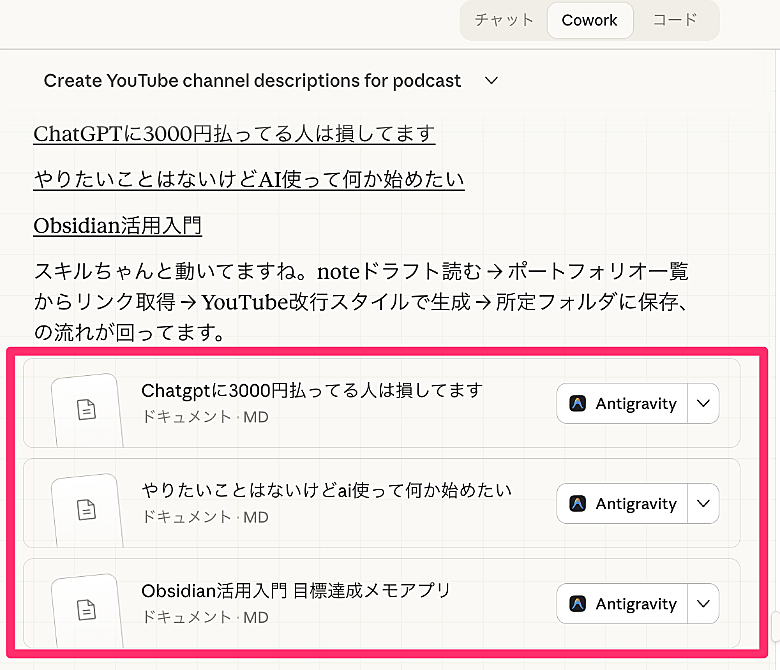Click the document icon for Chatgptに3000円 file
This screenshot has height=670, width=780.
[87, 410]
